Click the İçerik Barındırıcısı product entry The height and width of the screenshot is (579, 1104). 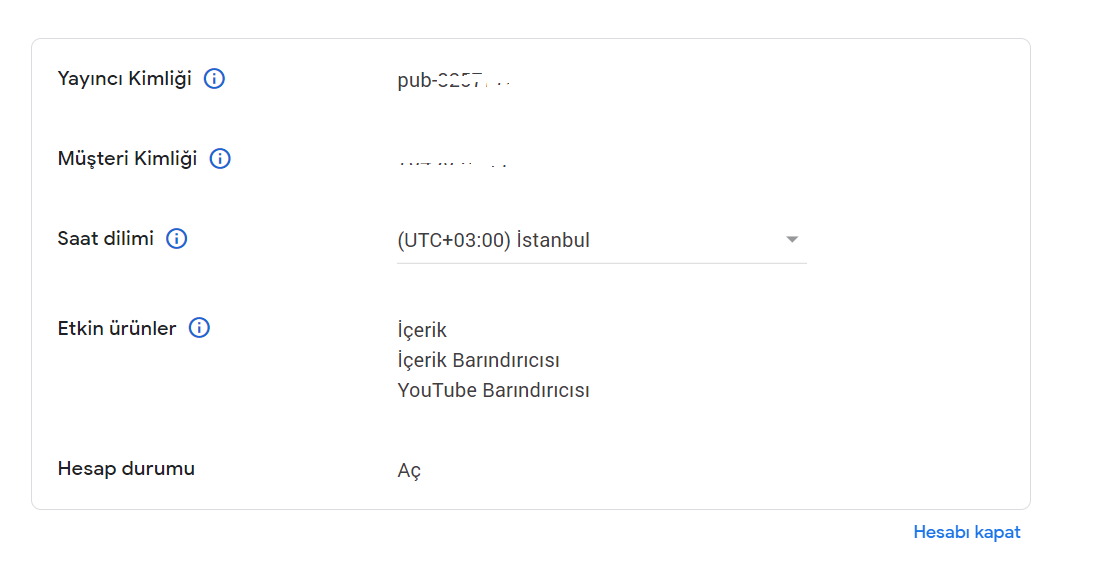tap(478, 360)
